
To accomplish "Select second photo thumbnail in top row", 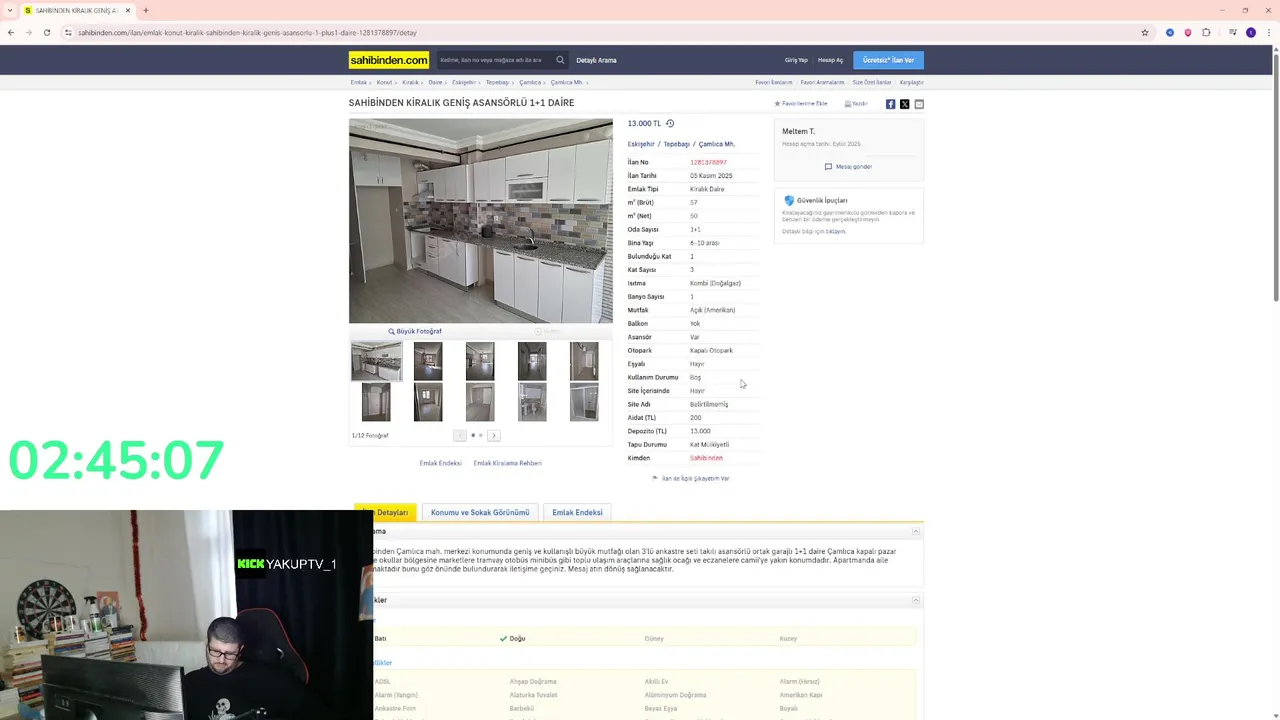I will (428, 361).
